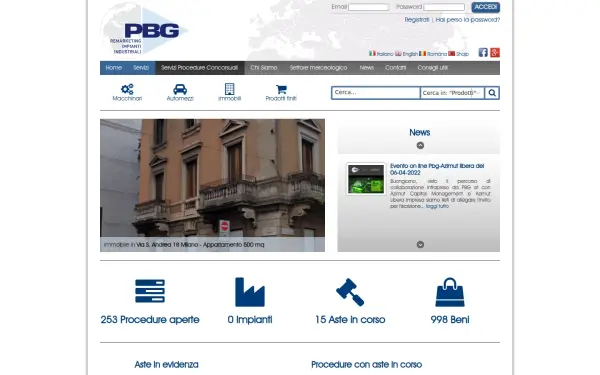Focus the Email input field
The image size is (600, 375).
click(369, 7)
